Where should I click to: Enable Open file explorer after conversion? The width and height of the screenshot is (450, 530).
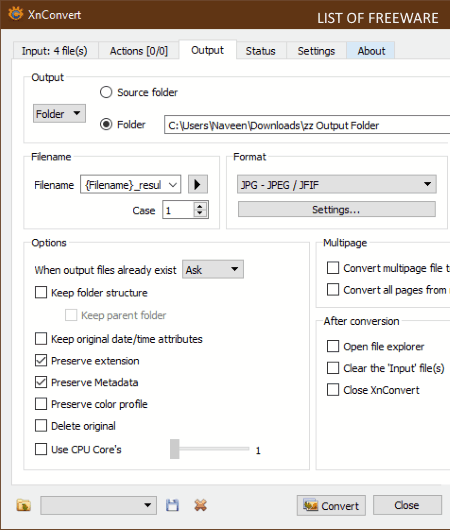(333, 346)
